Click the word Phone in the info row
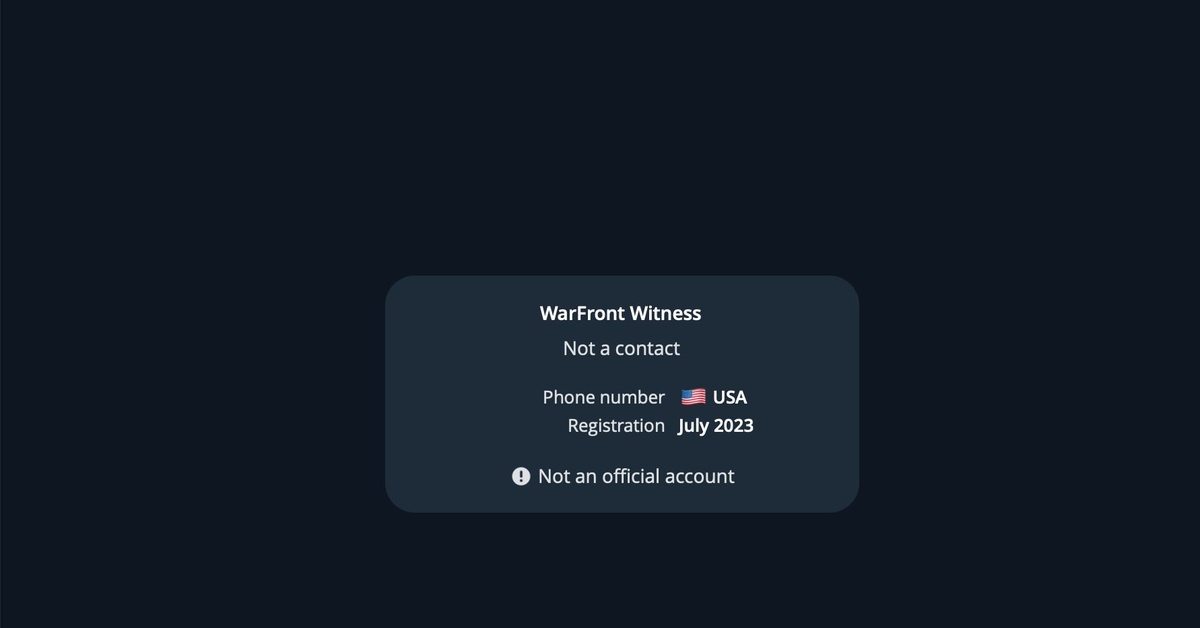The width and height of the screenshot is (1200, 628). 569,397
